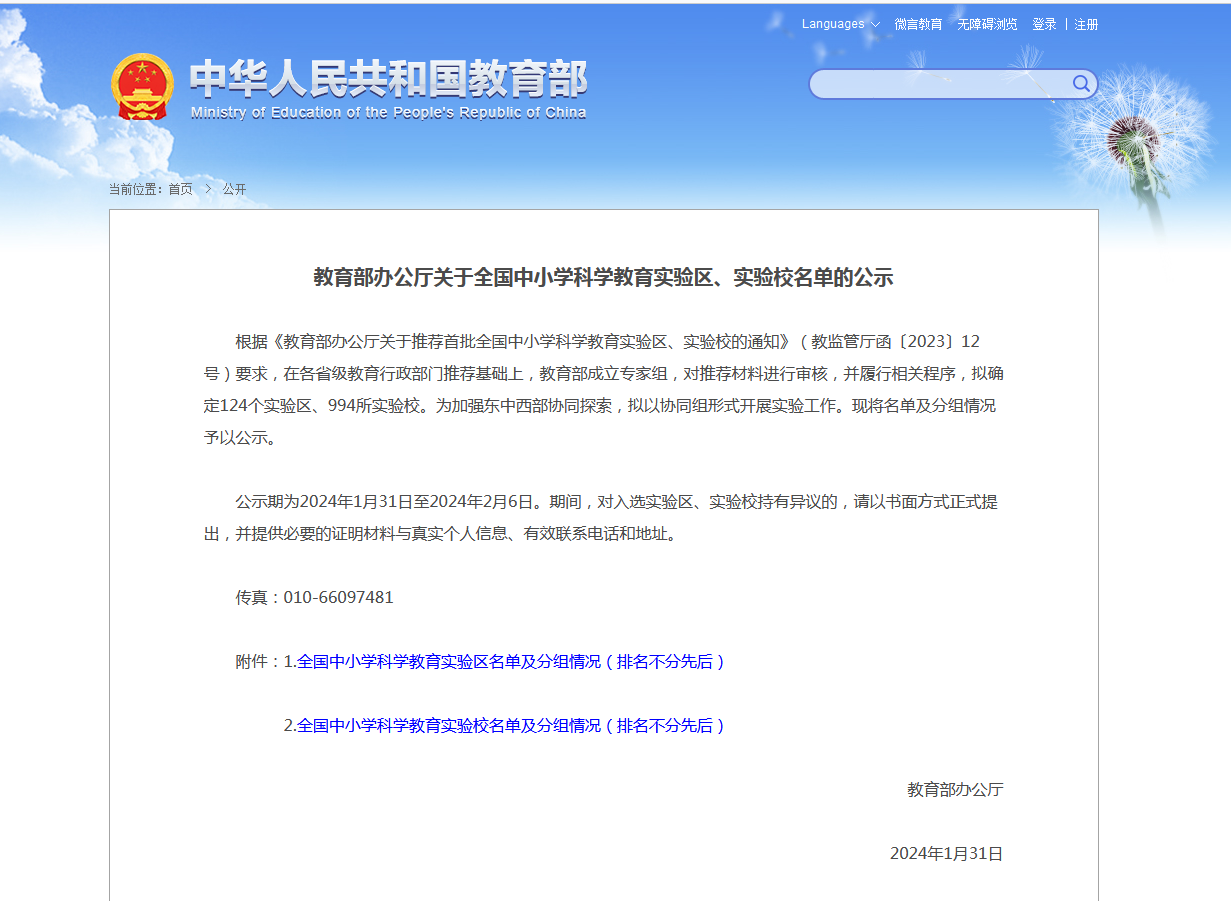1231x901 pixels.
Task: Click the 当前位置 breadcrumb label
Action: (136, 189)
